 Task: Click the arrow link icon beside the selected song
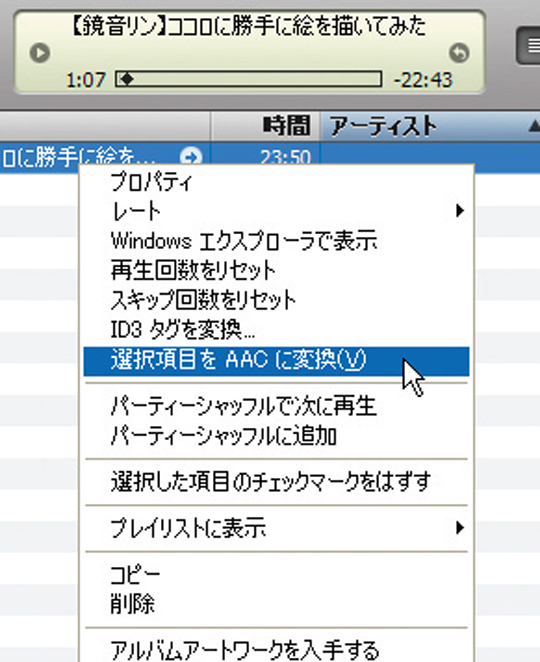pos(191,157)
